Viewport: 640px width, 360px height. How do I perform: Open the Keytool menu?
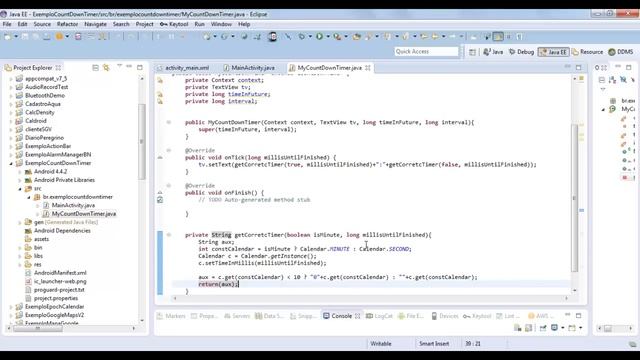[x=174, y=24]
